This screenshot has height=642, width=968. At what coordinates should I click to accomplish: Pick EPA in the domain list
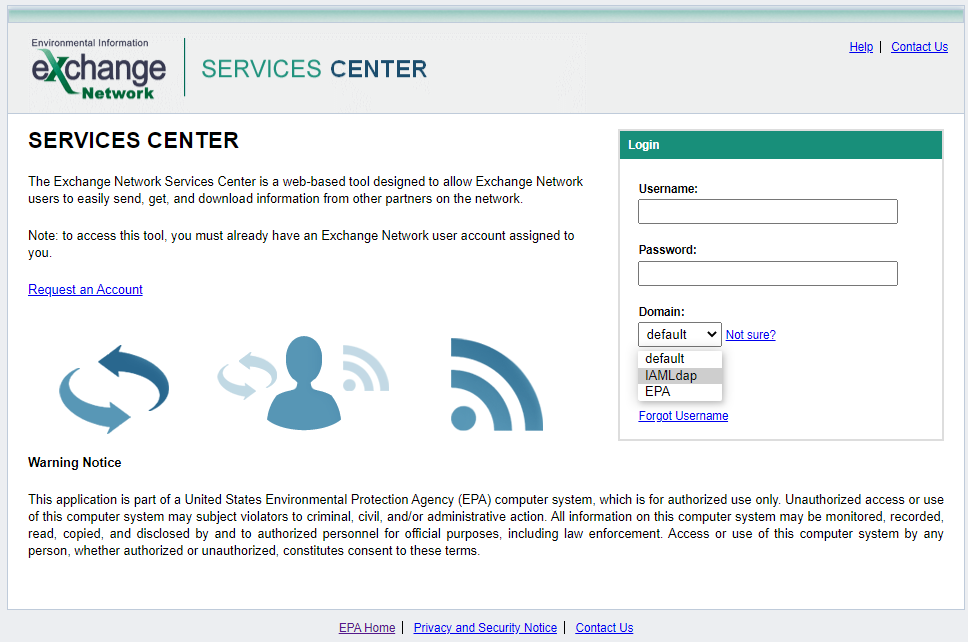click(x=680, y=391)
